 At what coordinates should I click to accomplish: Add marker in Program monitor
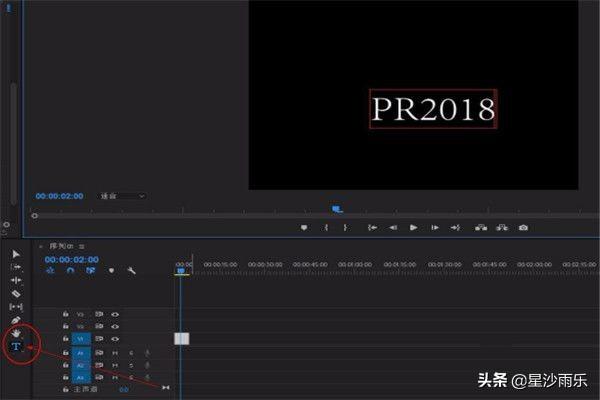tap(304, 228)
